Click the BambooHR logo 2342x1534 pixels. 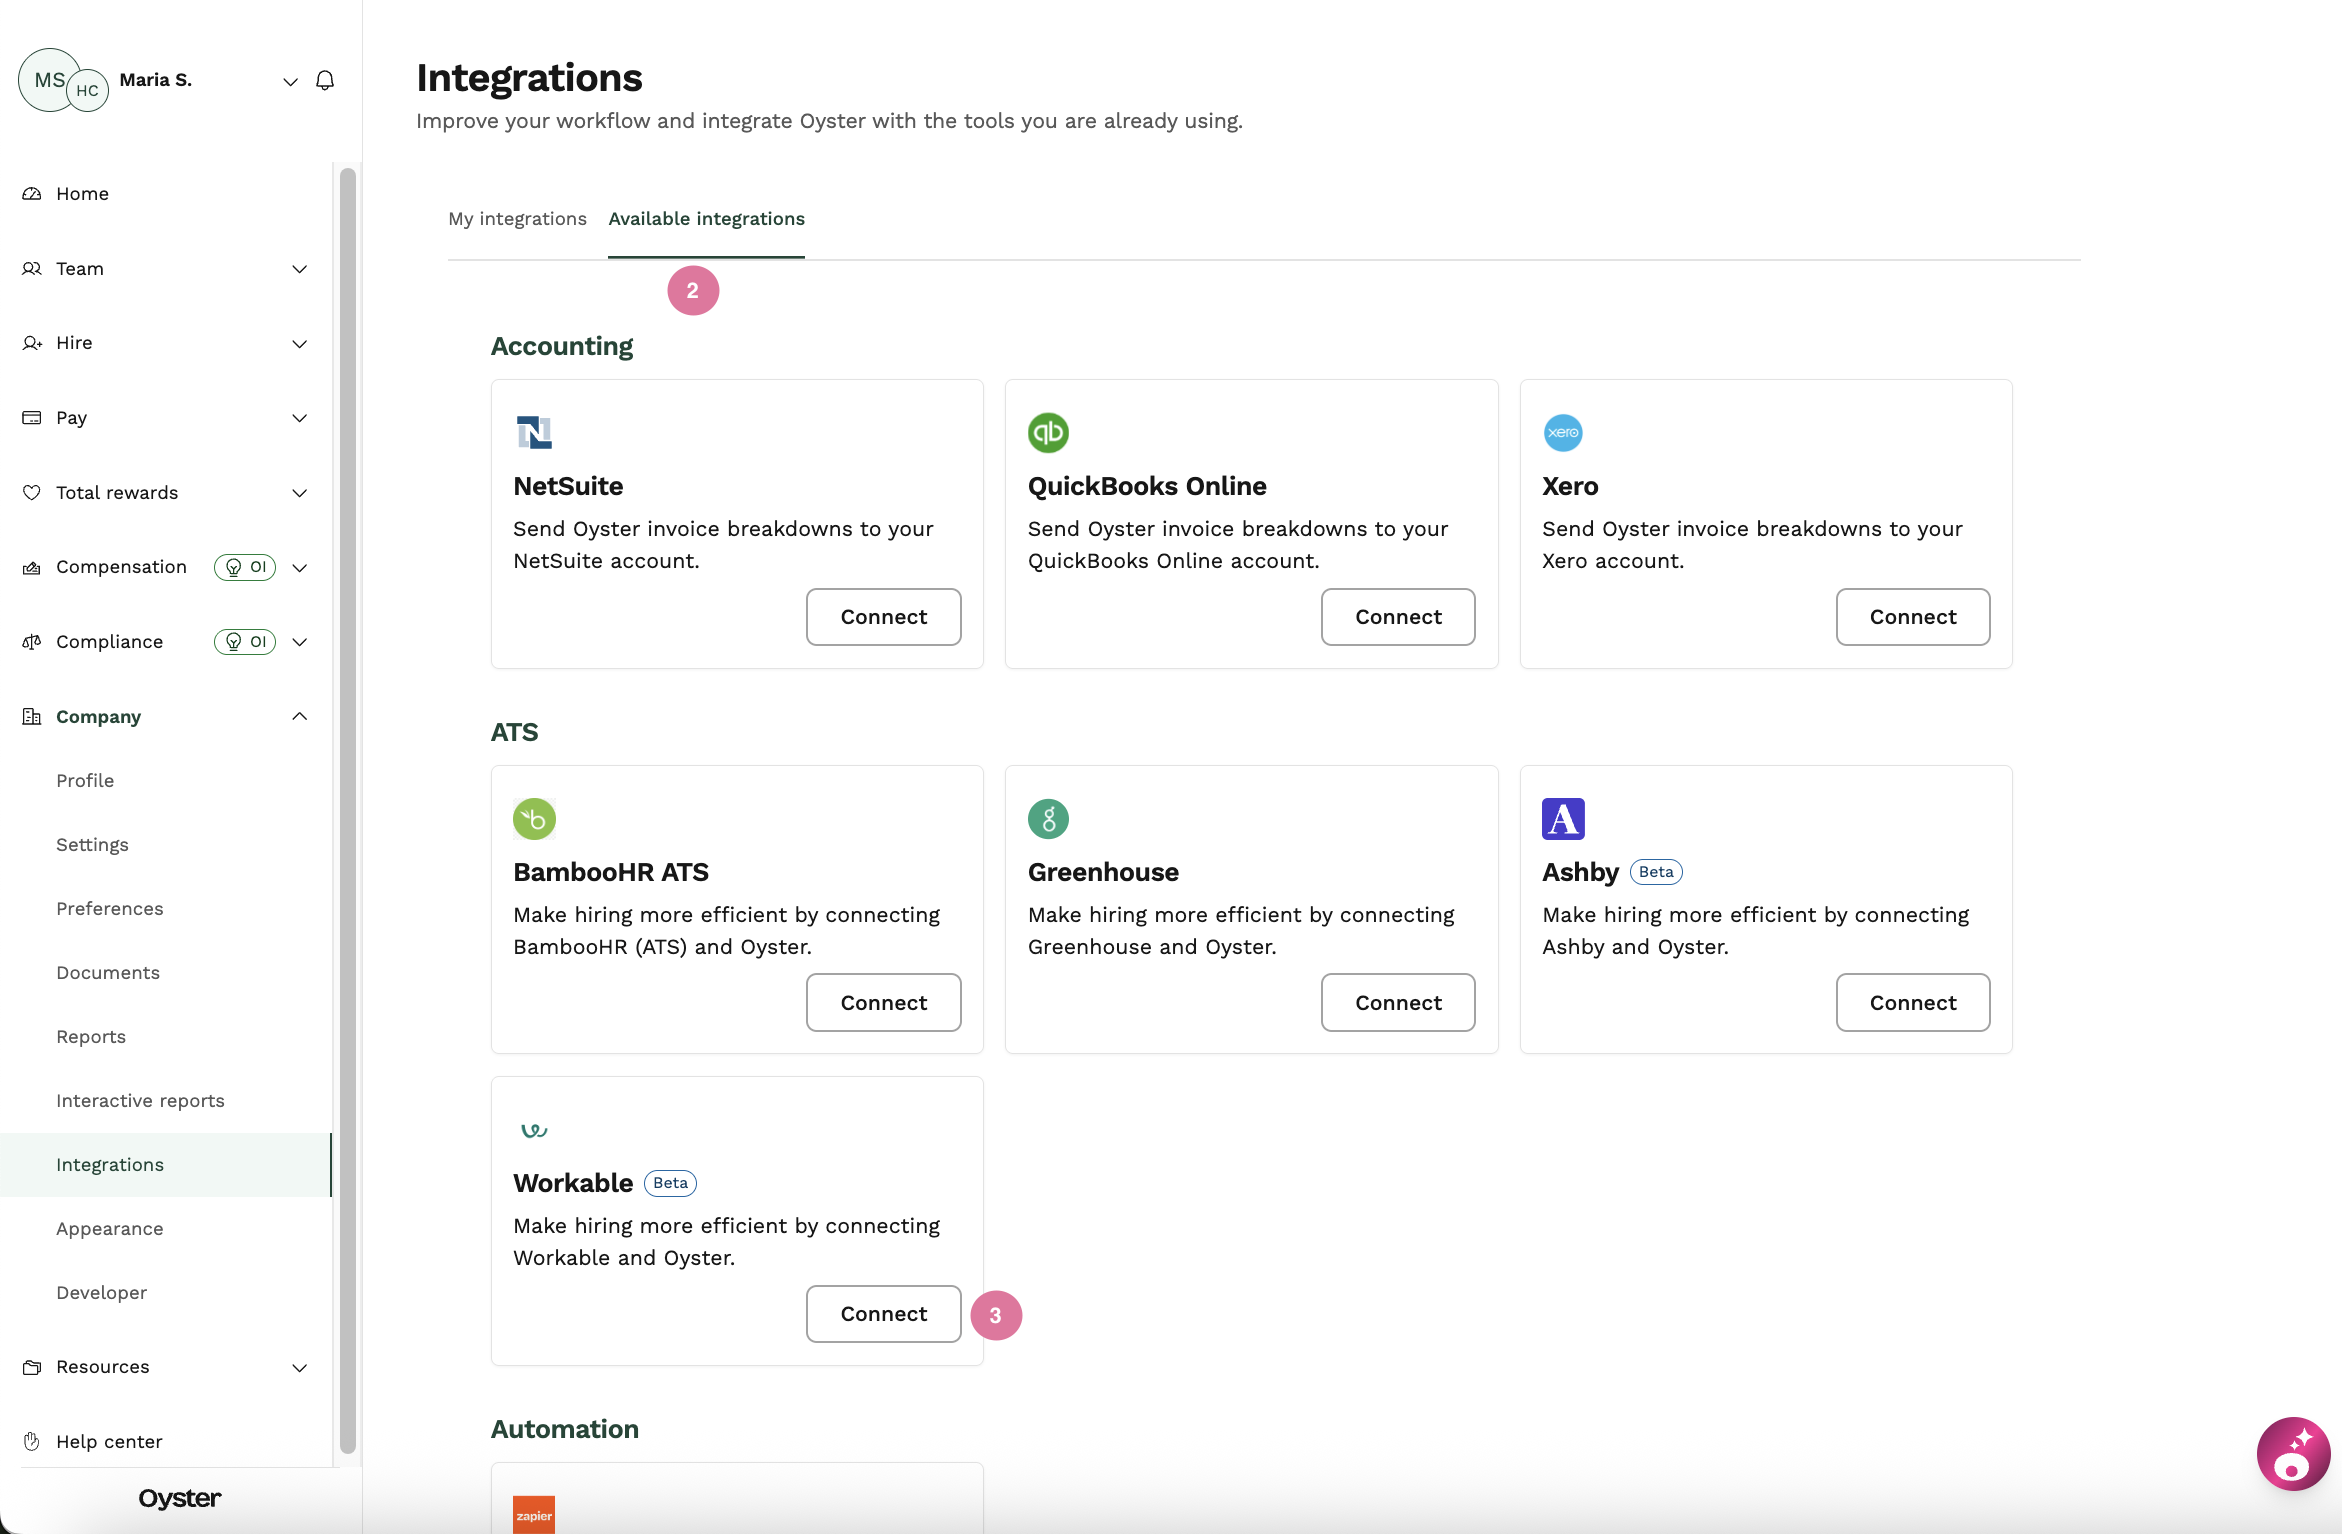534,819
